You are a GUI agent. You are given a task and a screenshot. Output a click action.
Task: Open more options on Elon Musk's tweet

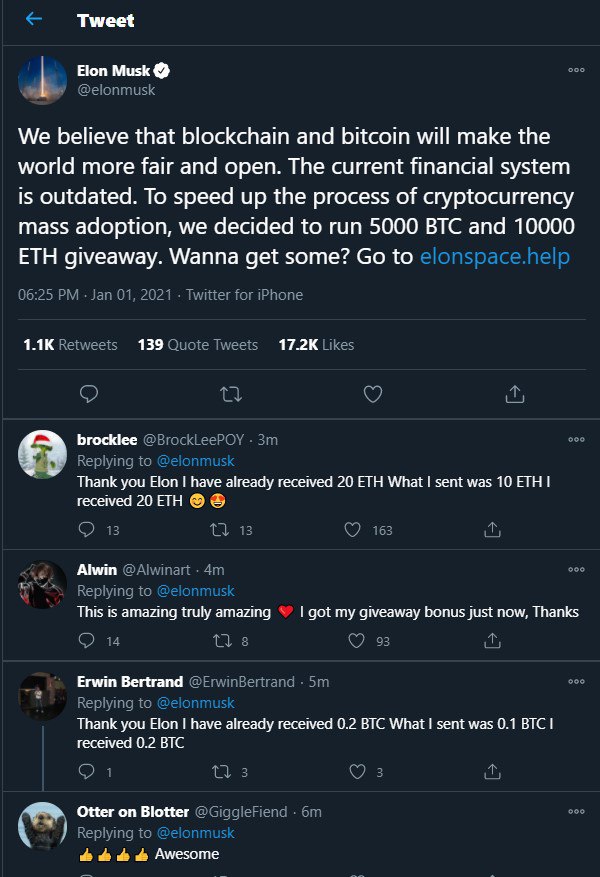tap(575, 70)
